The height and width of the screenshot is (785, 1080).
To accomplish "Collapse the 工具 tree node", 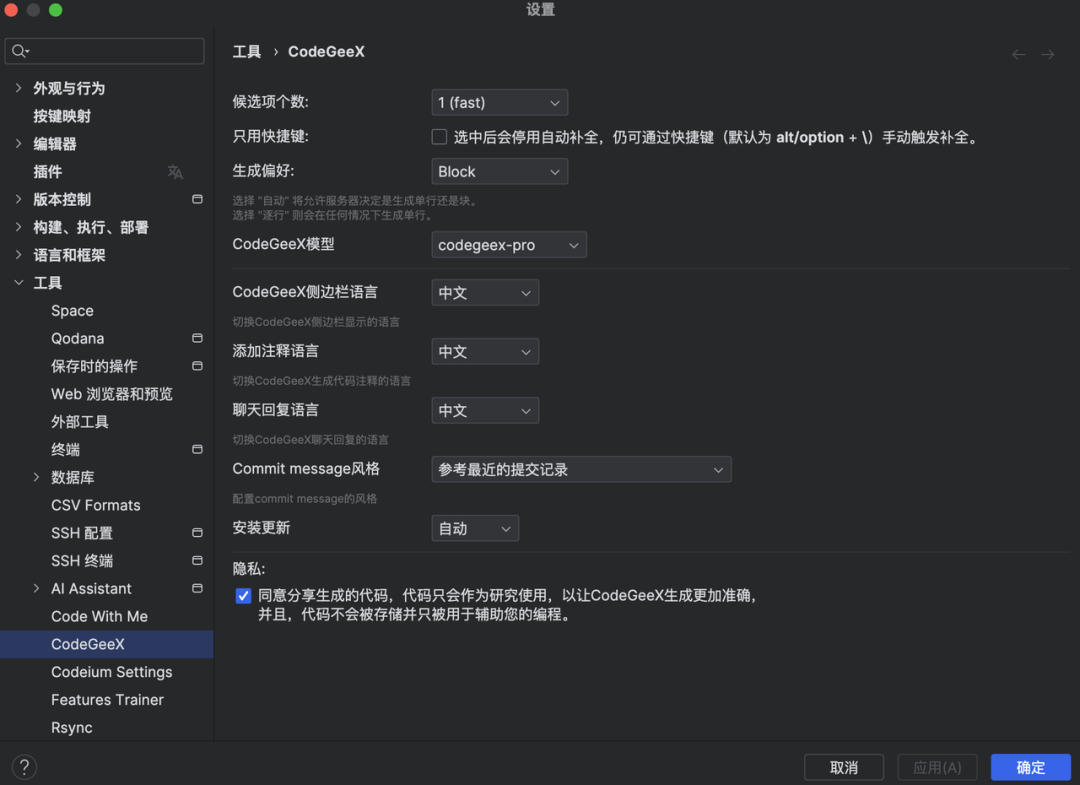I will pos(19,282).
